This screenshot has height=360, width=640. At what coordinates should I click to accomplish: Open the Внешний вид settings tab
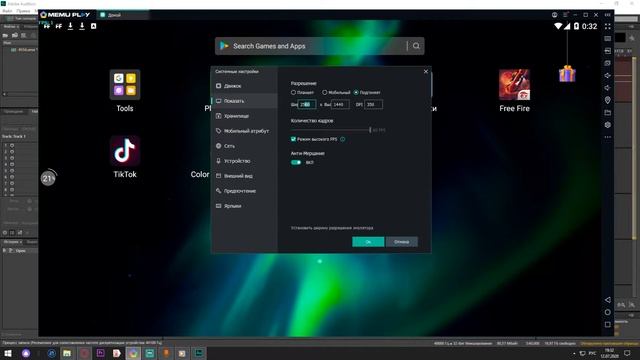pos(244,176)
